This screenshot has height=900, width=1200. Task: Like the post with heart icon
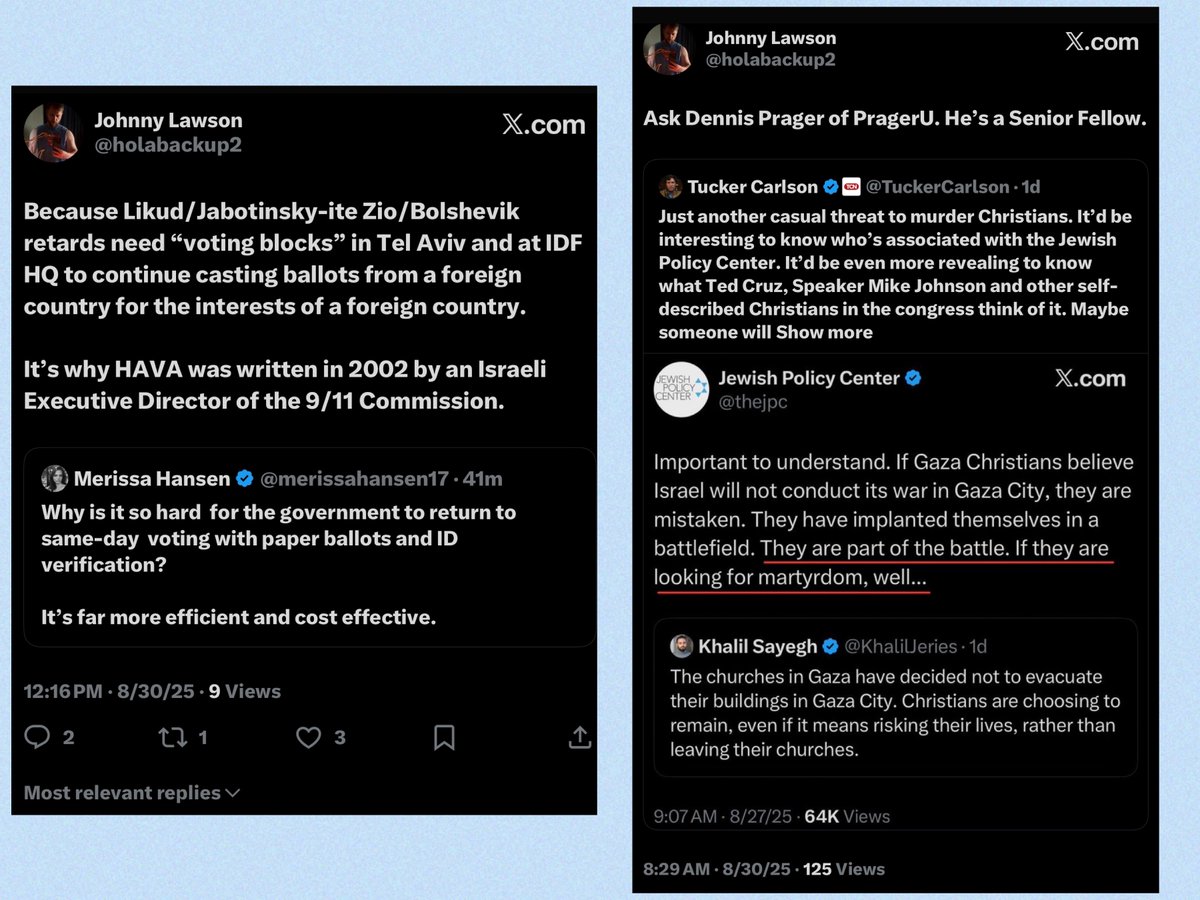[x=309, y=738]
